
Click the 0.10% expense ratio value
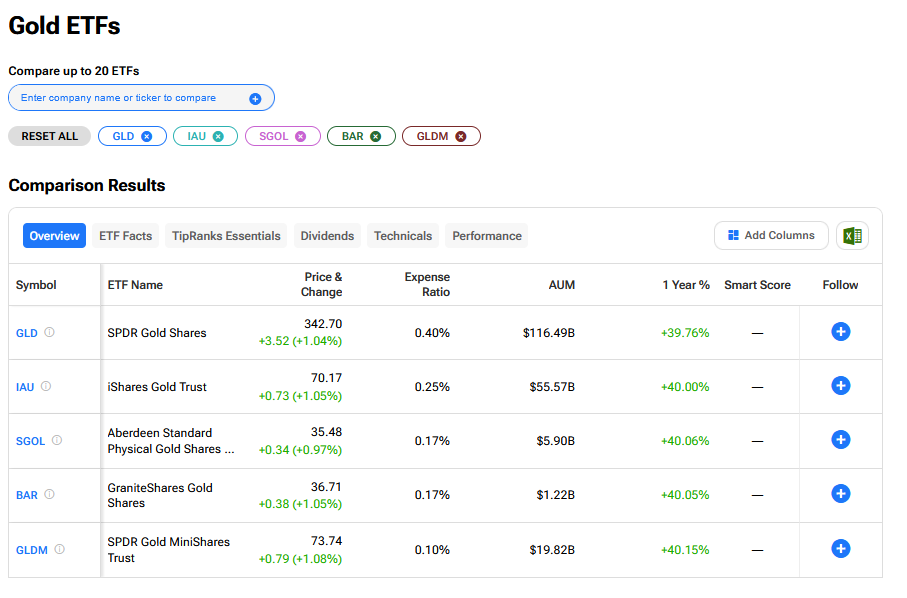[432, 550]
